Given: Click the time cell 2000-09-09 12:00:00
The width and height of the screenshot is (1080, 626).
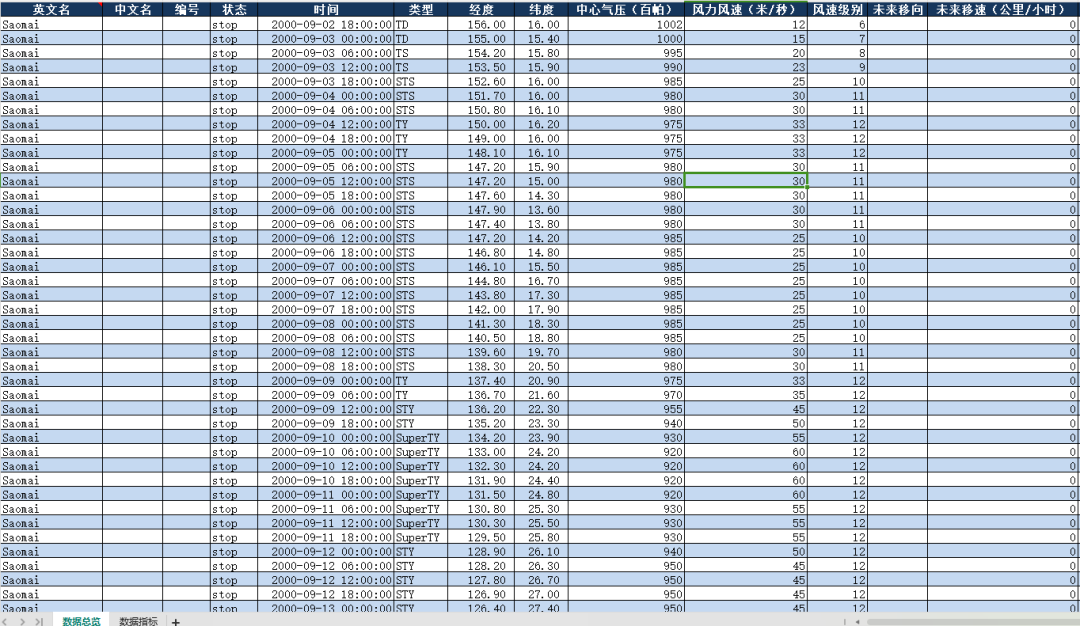Looking at the screenshot, I should pos(326,410).
